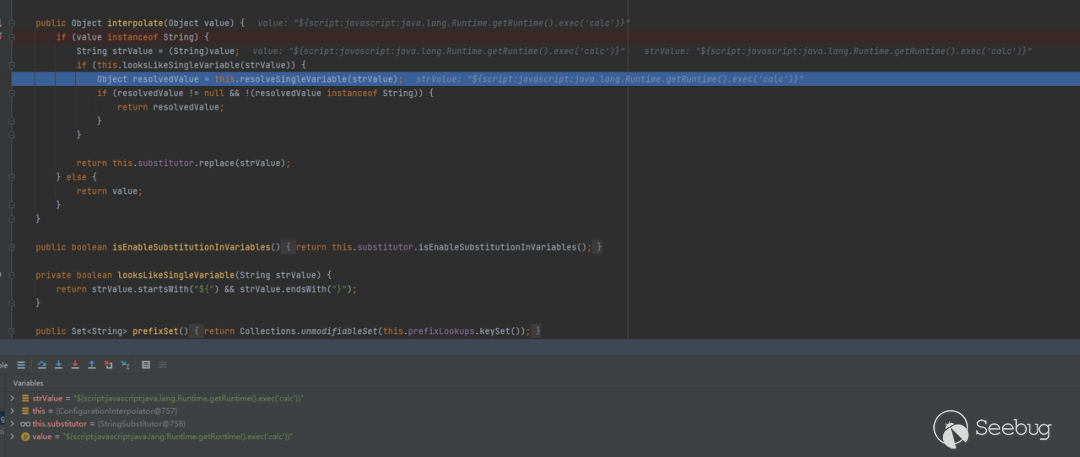The image size is (1080, 457).
Task: Click the Trace Current Stream Chain icon
Action: 164,365
